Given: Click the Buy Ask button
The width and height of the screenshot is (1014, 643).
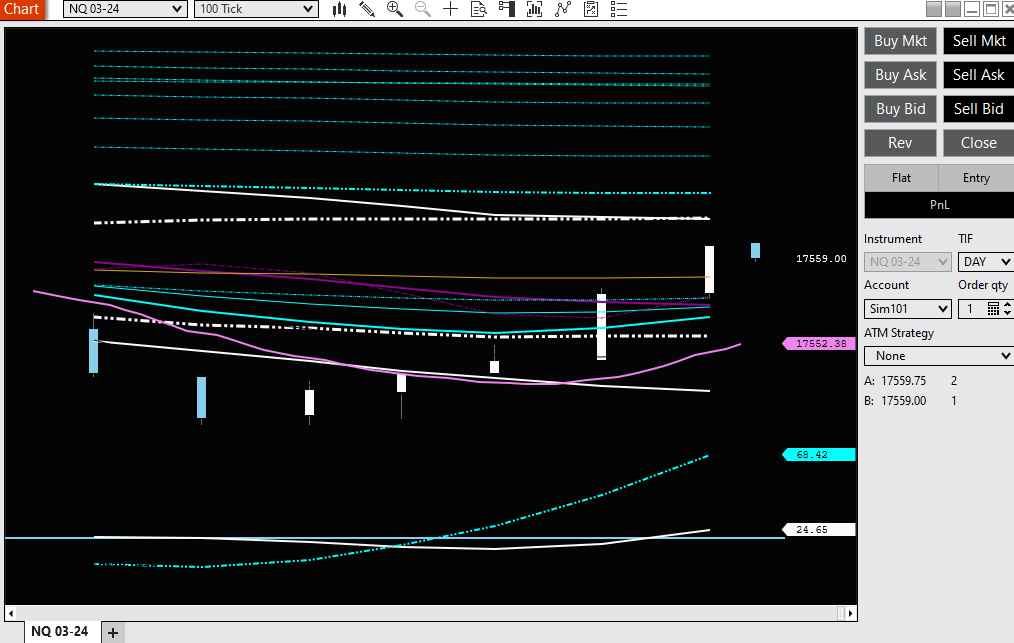Looking at the screenshot, I should pos(900,75).
